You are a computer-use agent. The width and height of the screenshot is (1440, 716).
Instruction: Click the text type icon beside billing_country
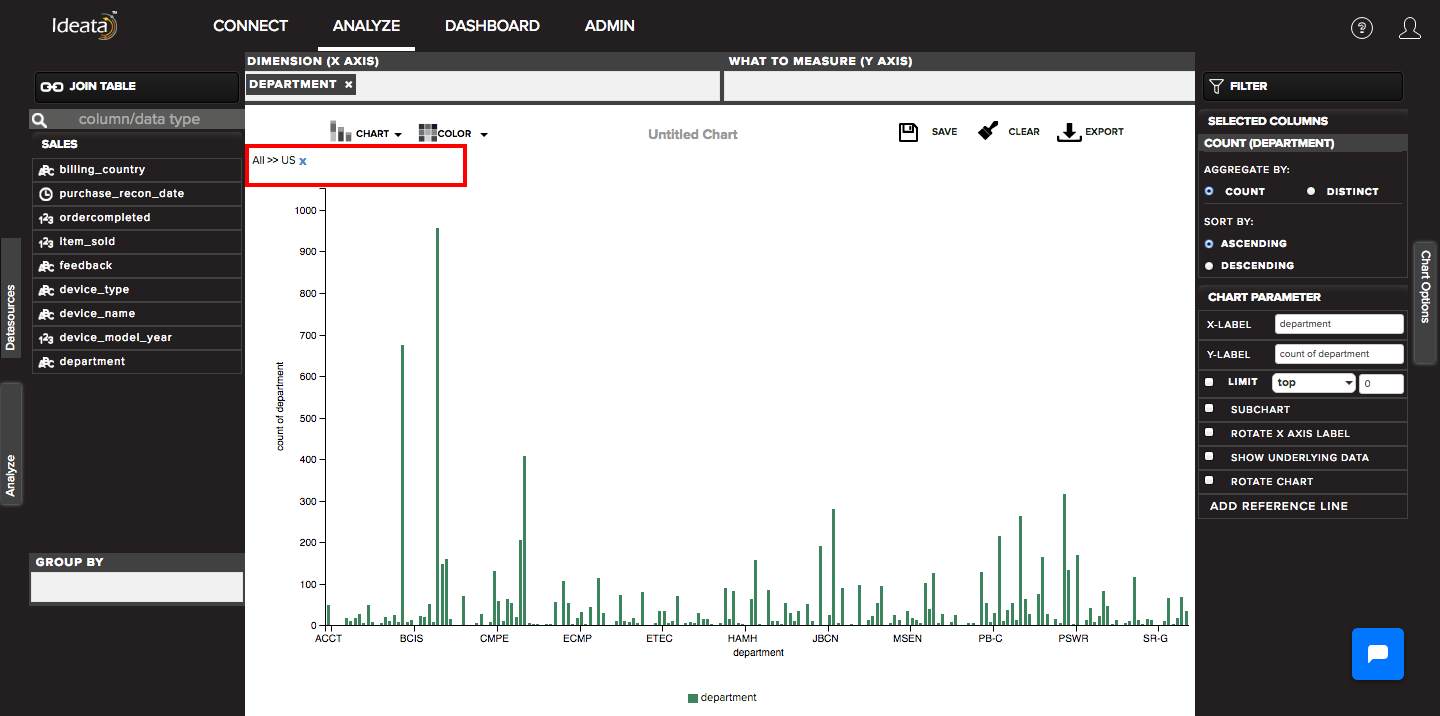46,170
